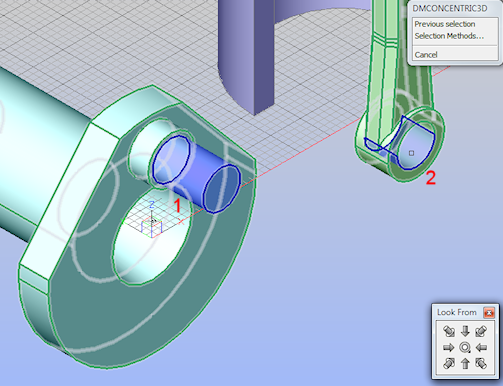Viewport: 503px width, 386px height.
Task: Open Selection Methods... option
Action: 449,36
